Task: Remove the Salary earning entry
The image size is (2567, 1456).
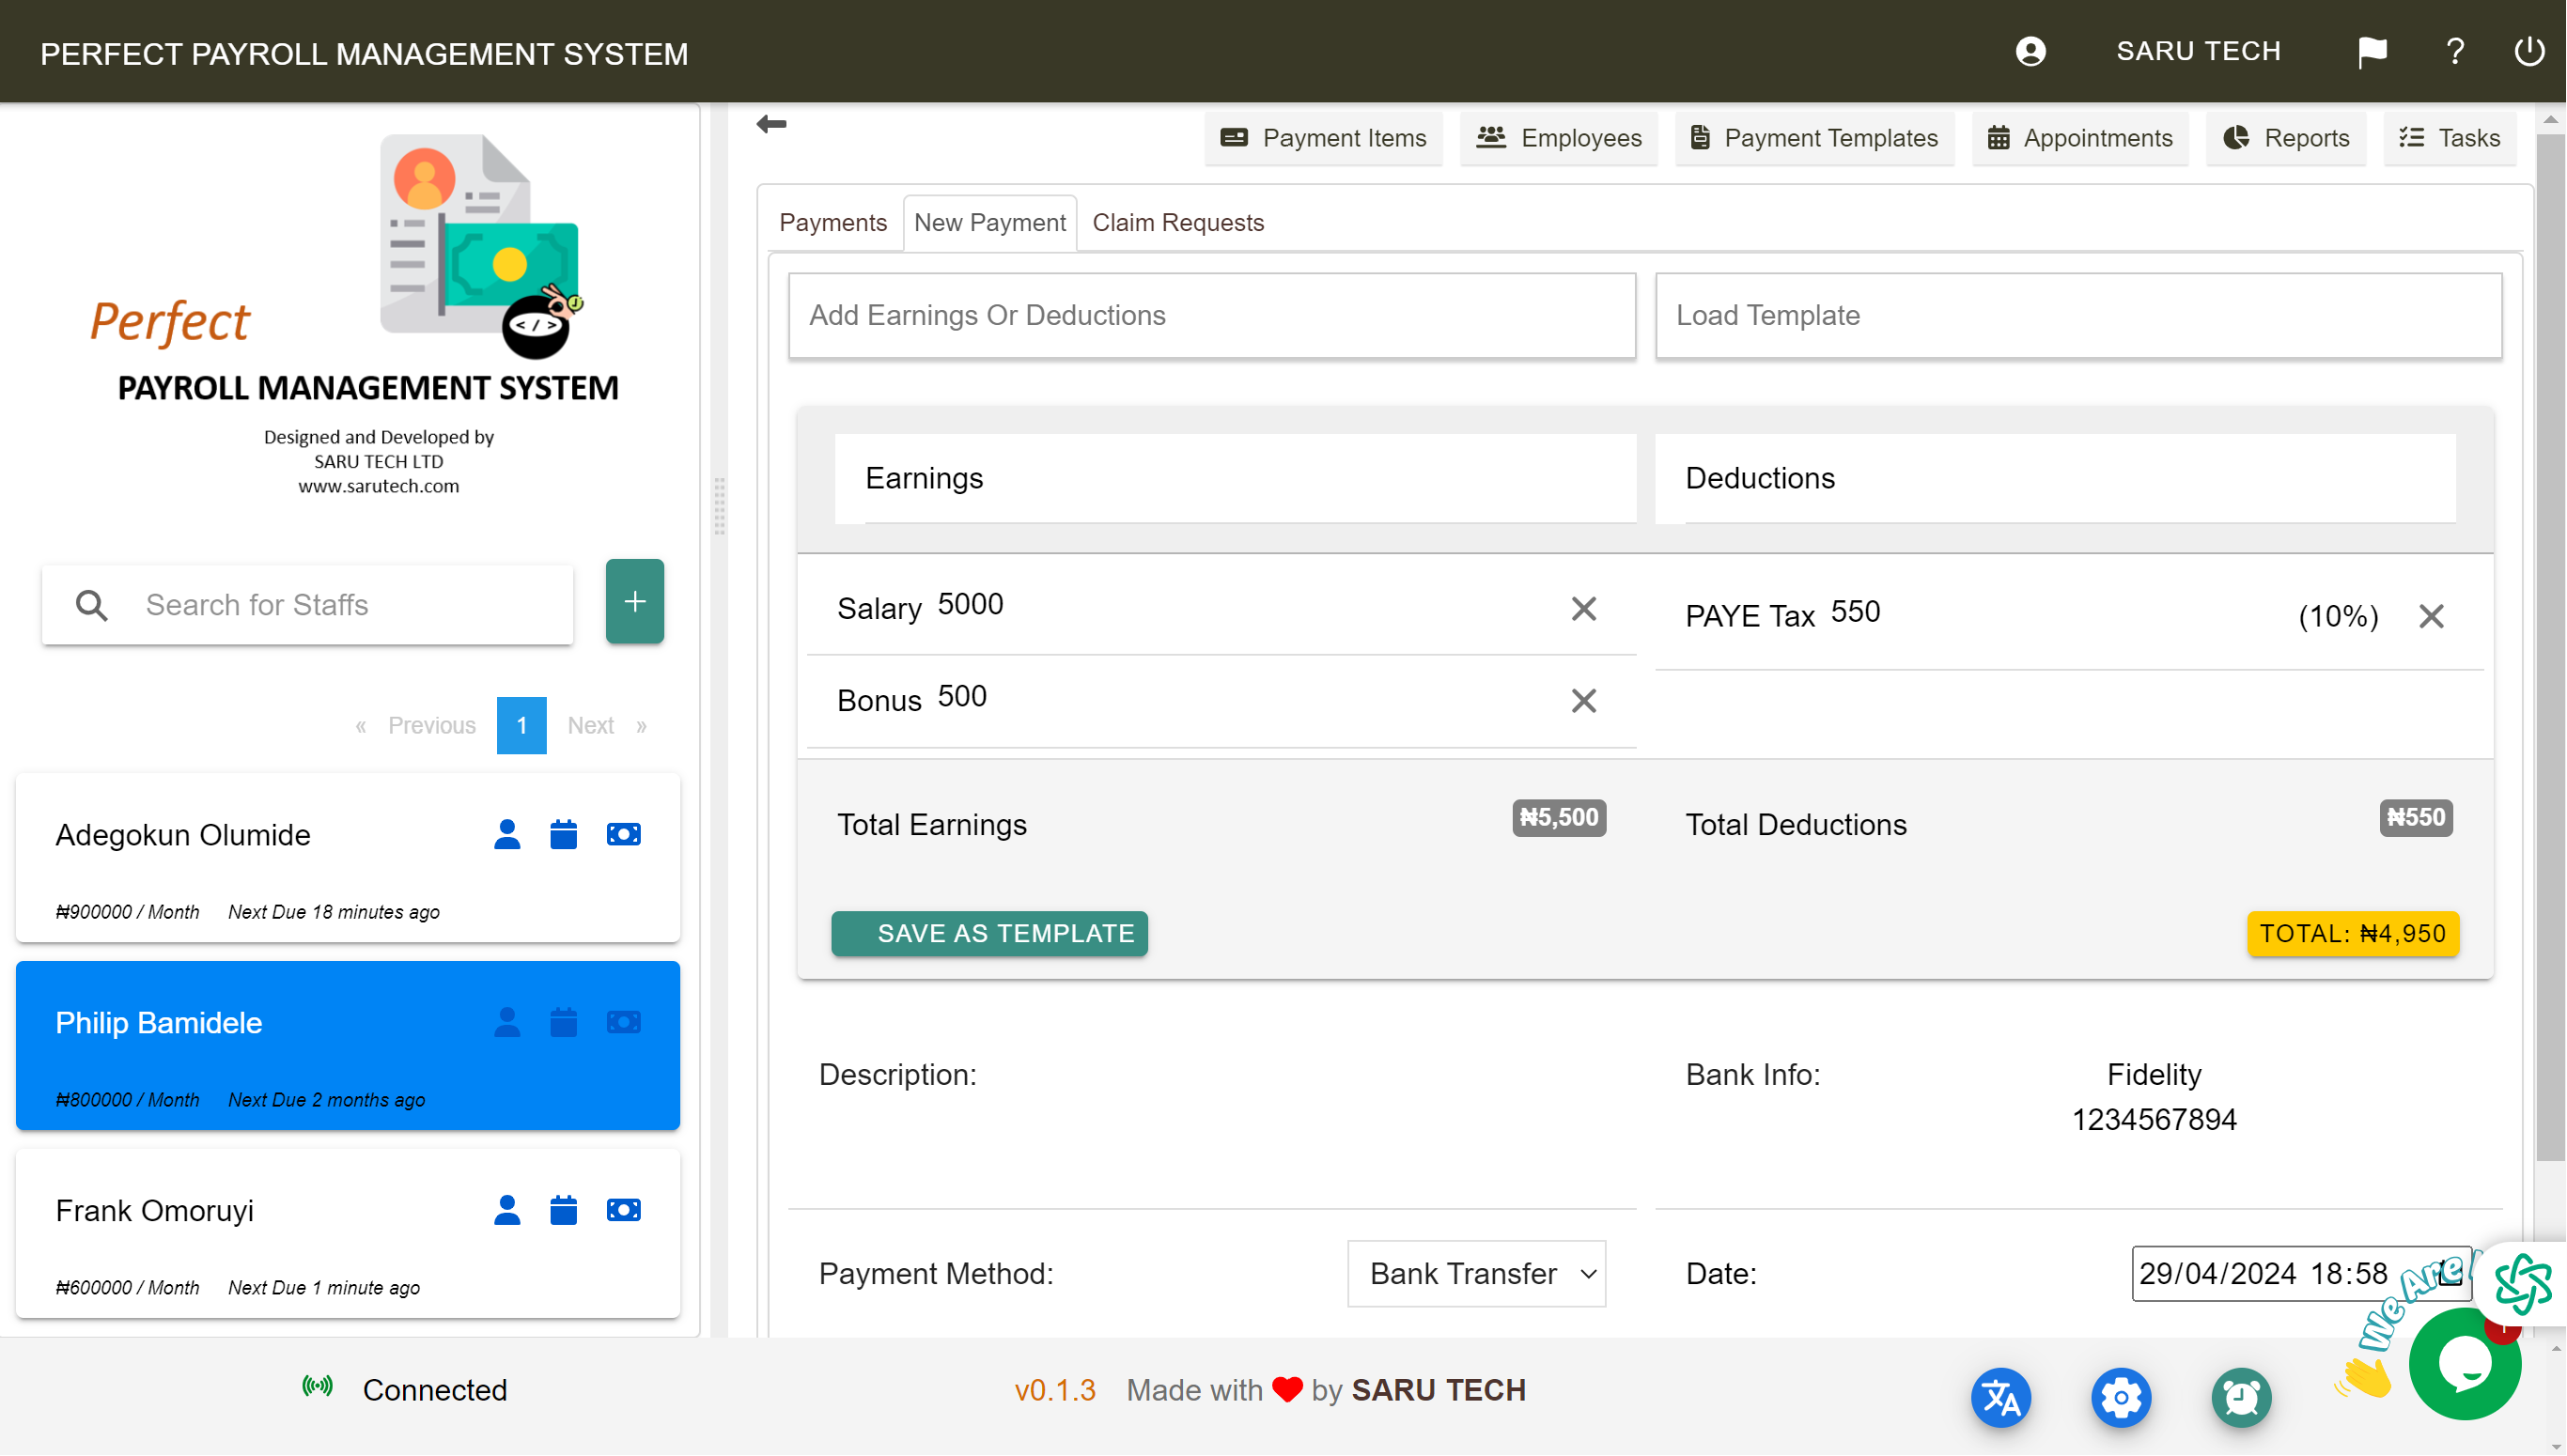Action: [1583, 608]
